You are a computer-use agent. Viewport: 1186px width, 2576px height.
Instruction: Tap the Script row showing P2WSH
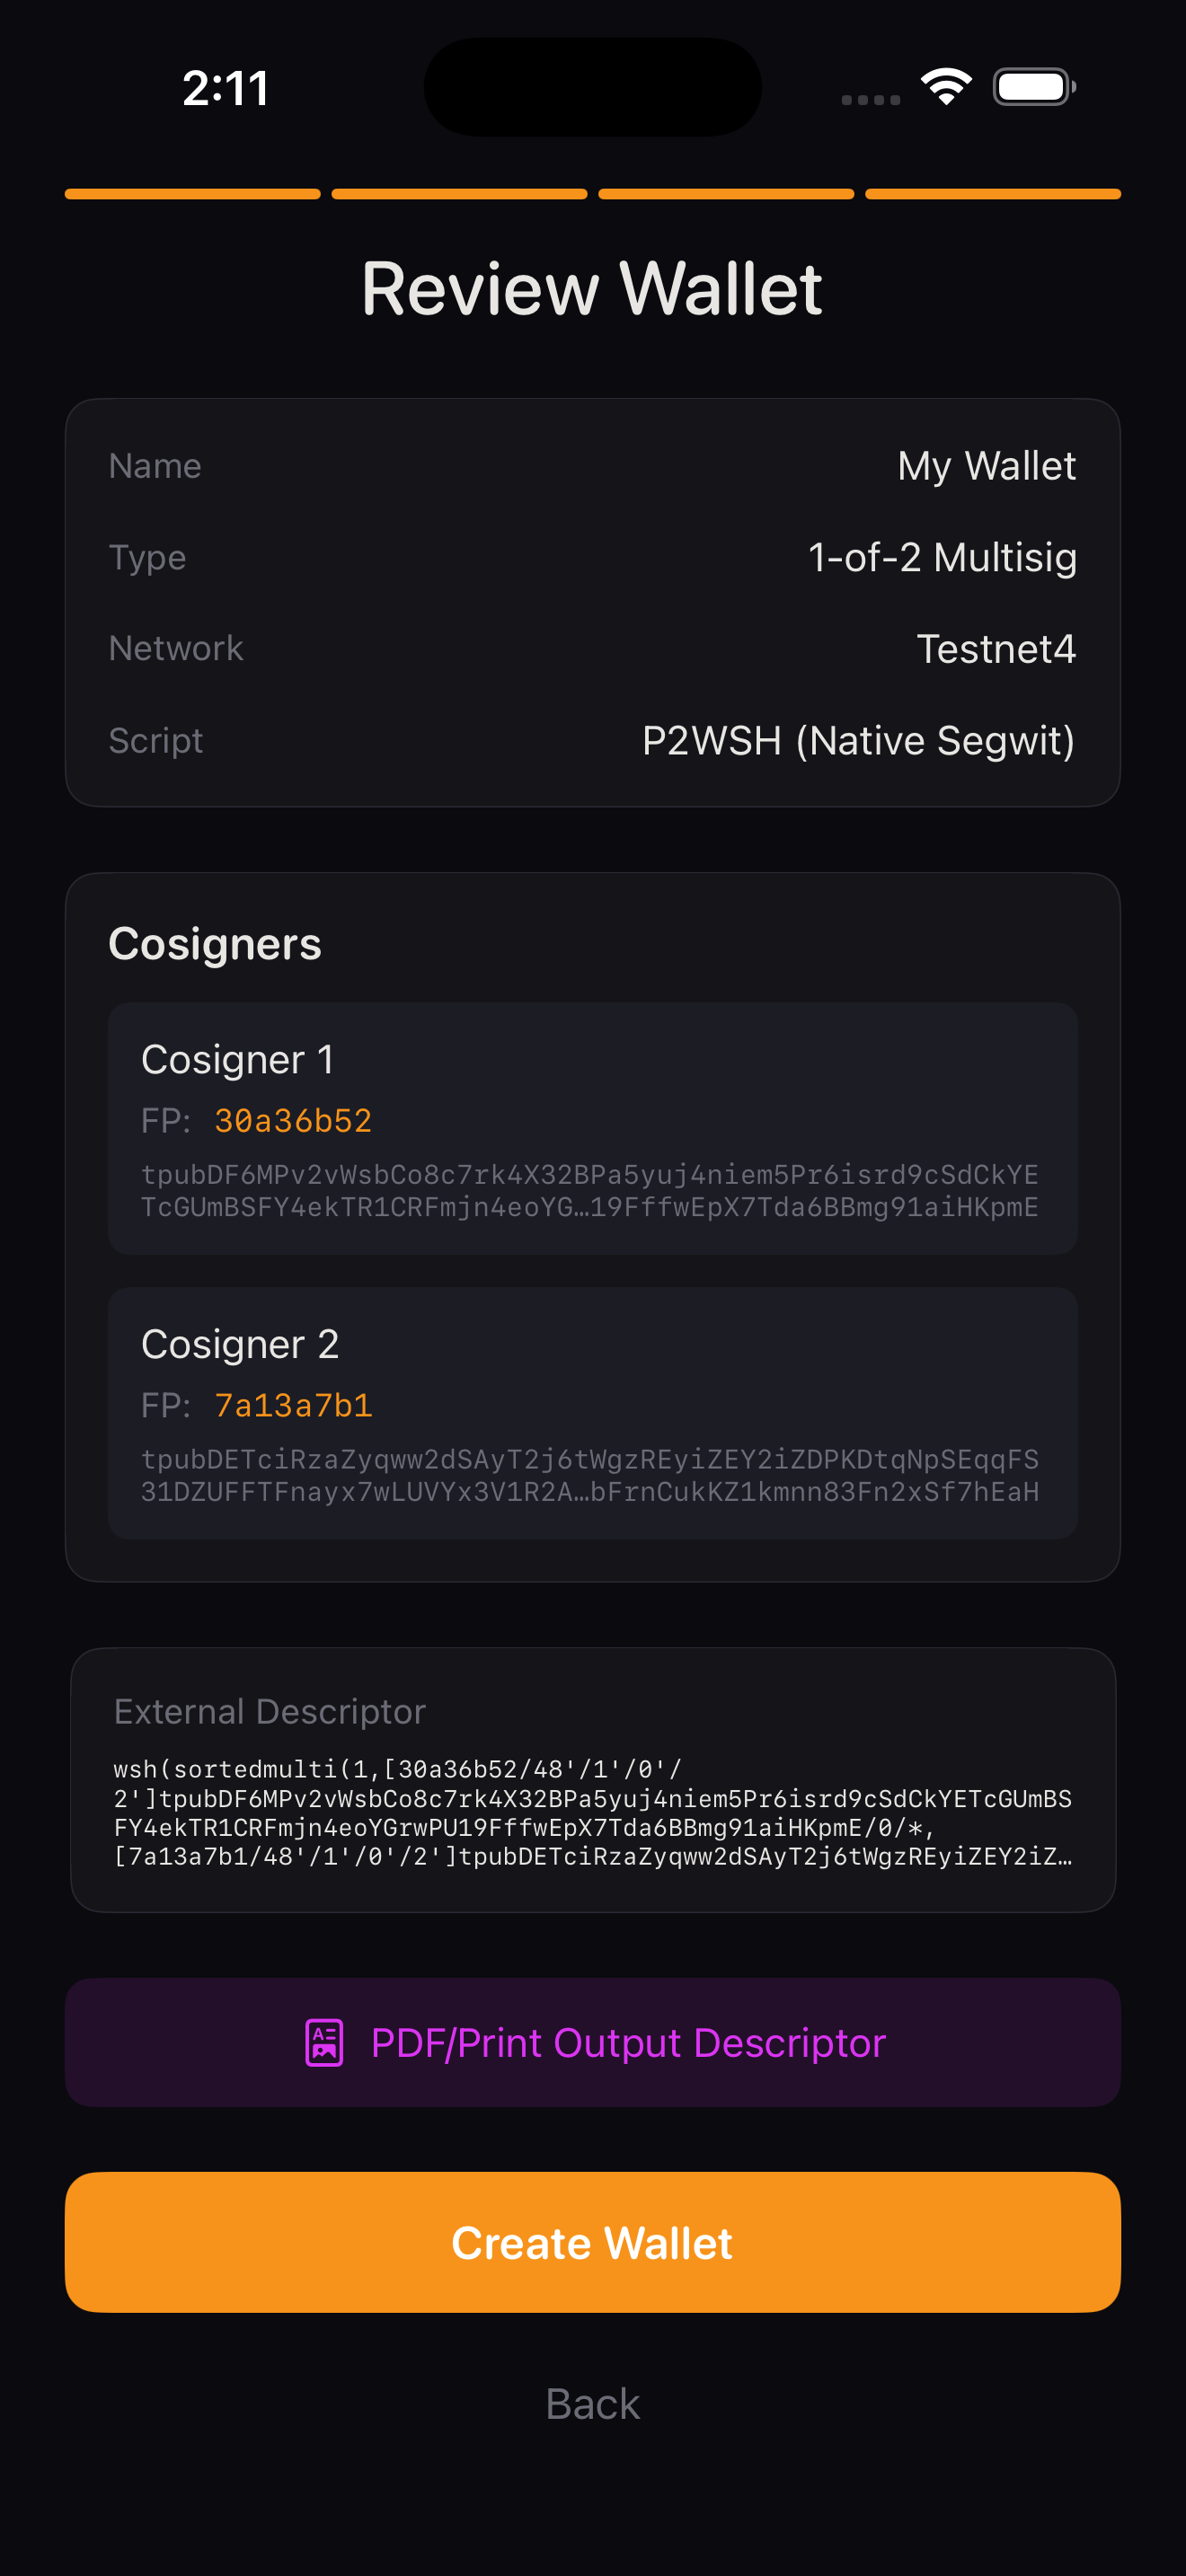[x=592, y=740]
